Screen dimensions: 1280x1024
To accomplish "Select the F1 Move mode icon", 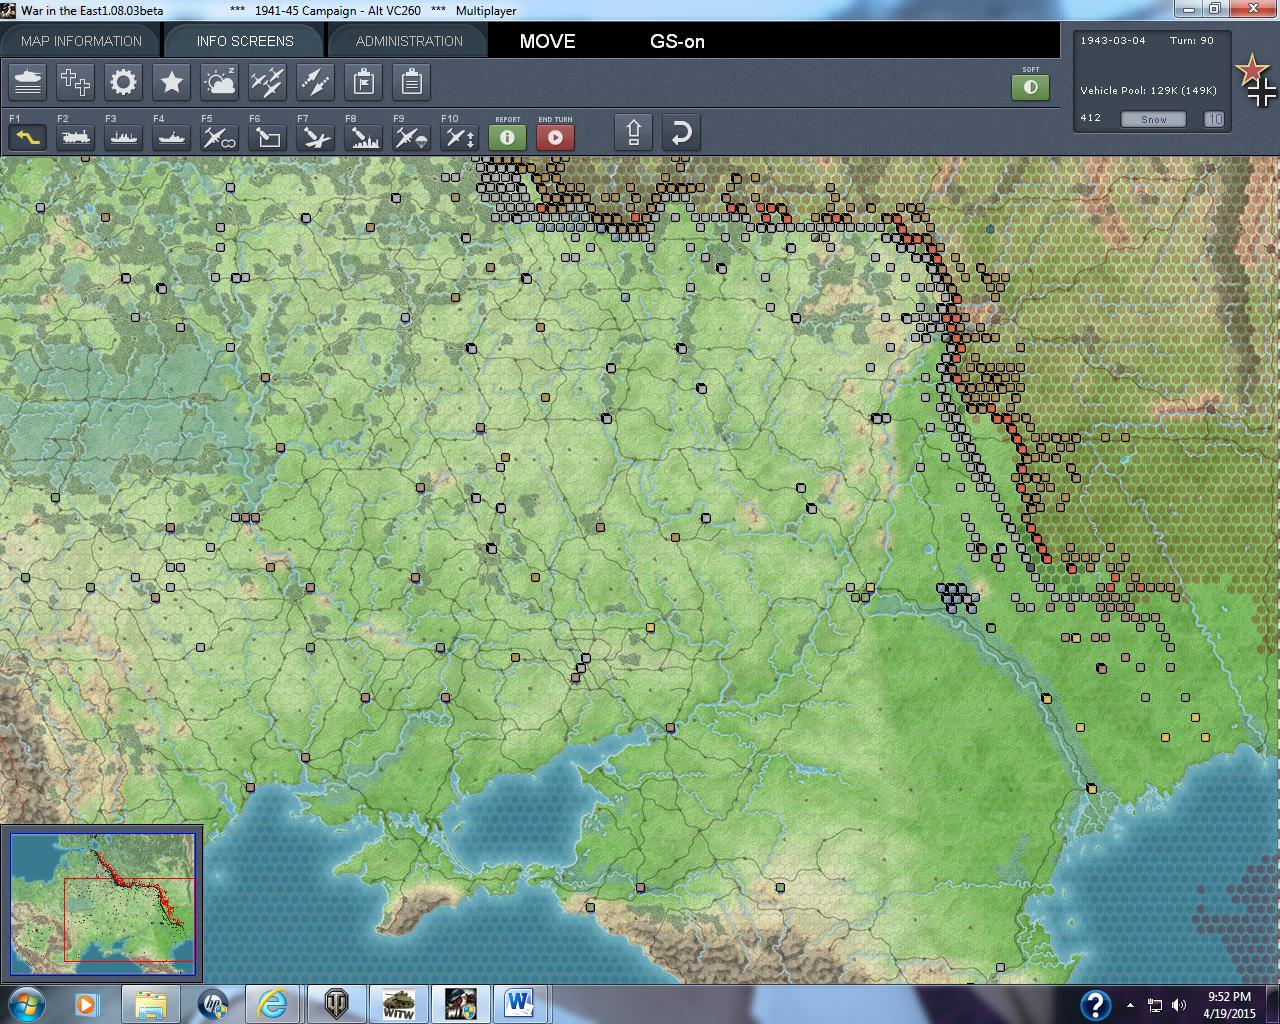I will [27, 137].
